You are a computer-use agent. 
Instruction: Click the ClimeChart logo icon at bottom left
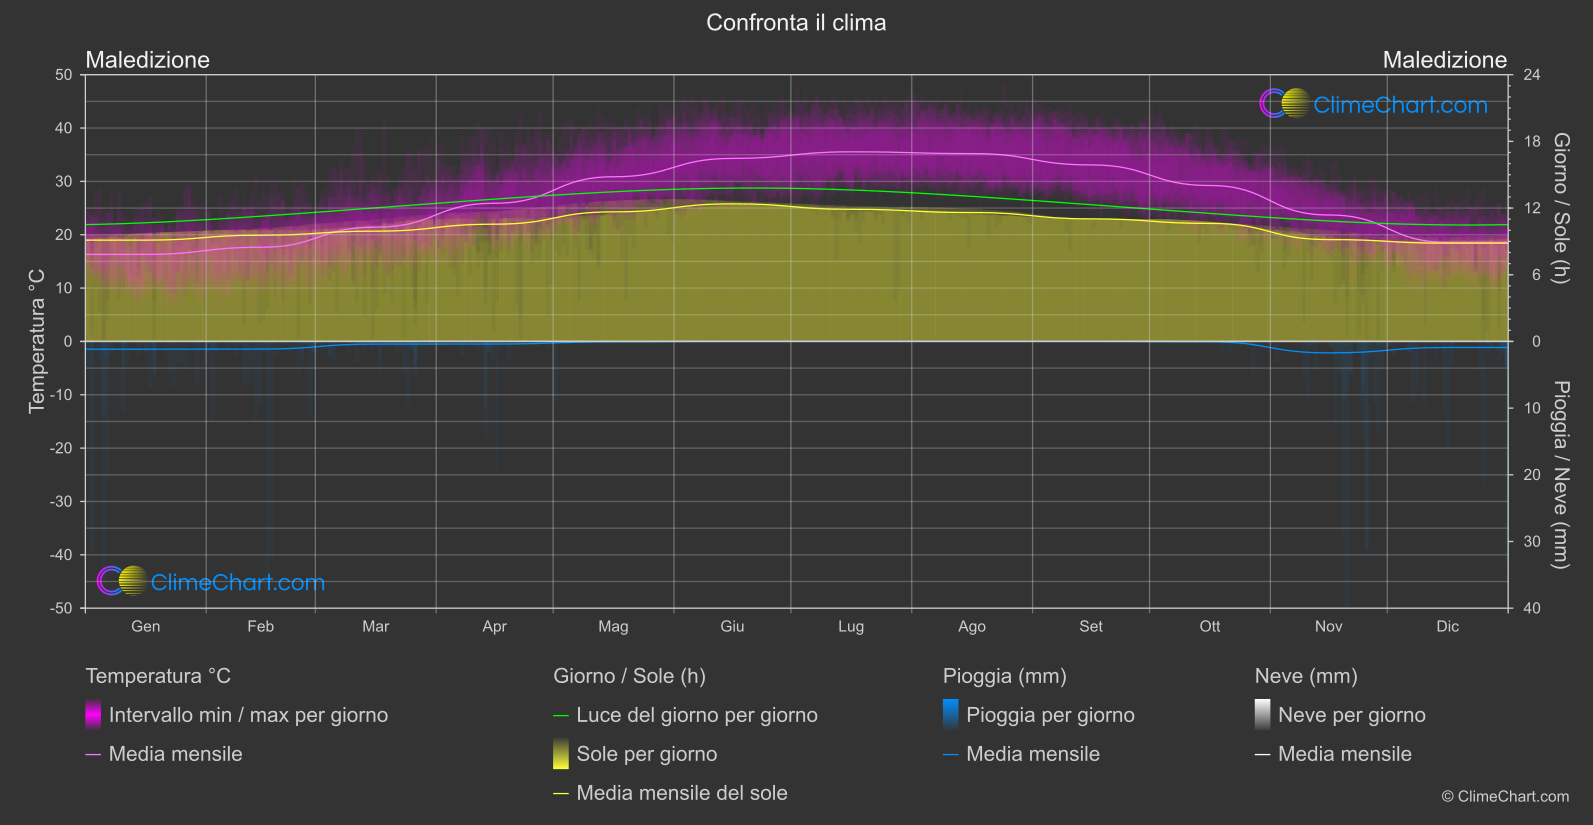[x=123, y=580]
